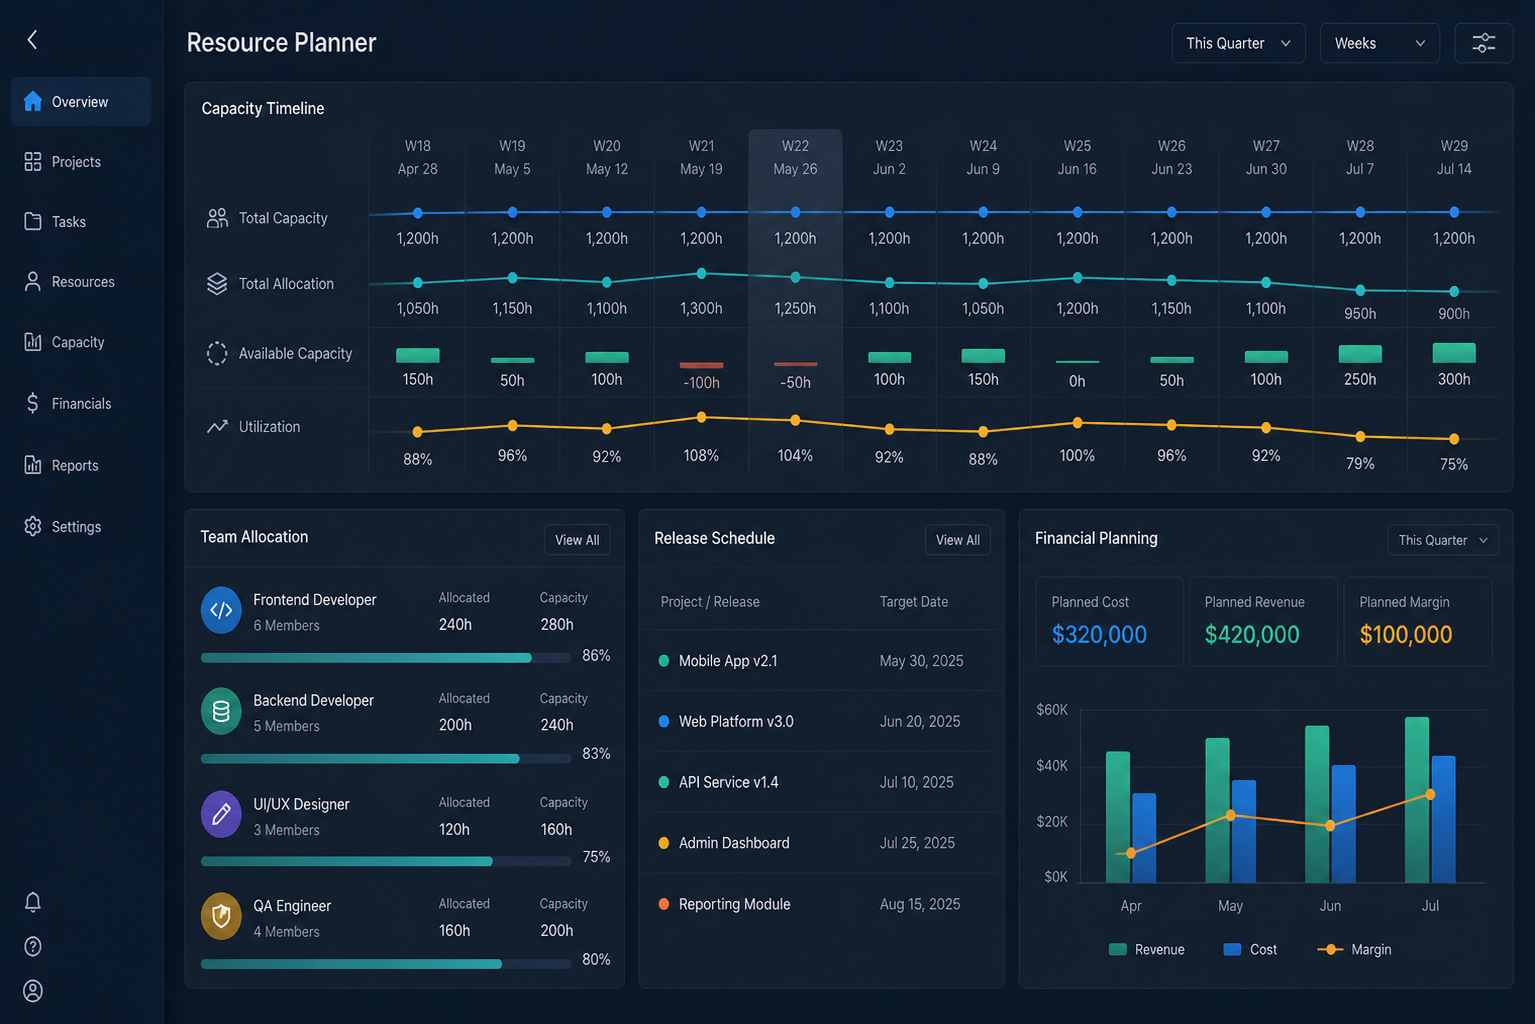Click the Financials dollar icon
Viewport: 1535px width, 1024px height.
pos(33,403)
